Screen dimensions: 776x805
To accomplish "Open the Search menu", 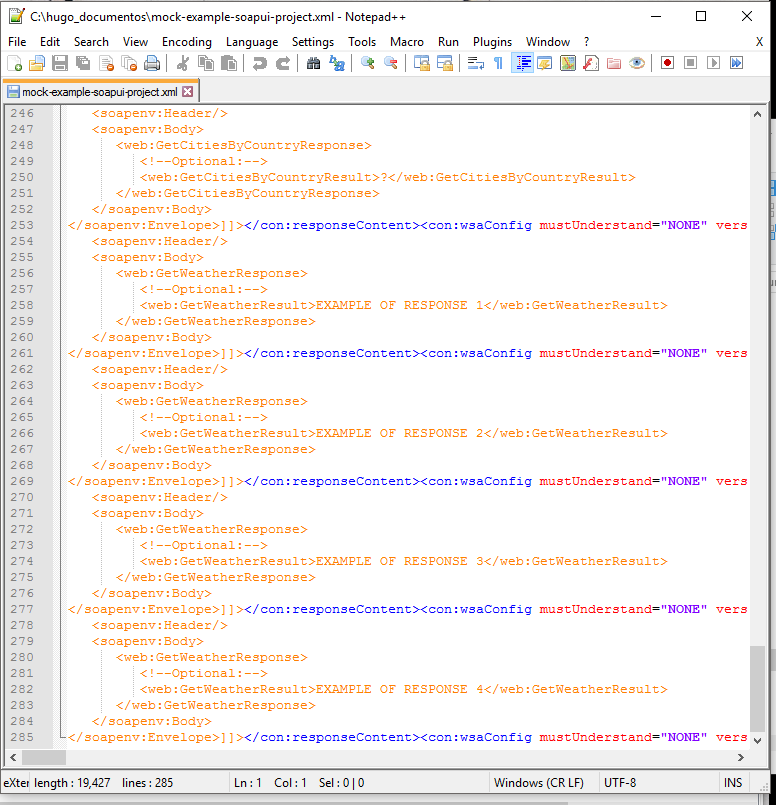I will click(x=91, y=42).
